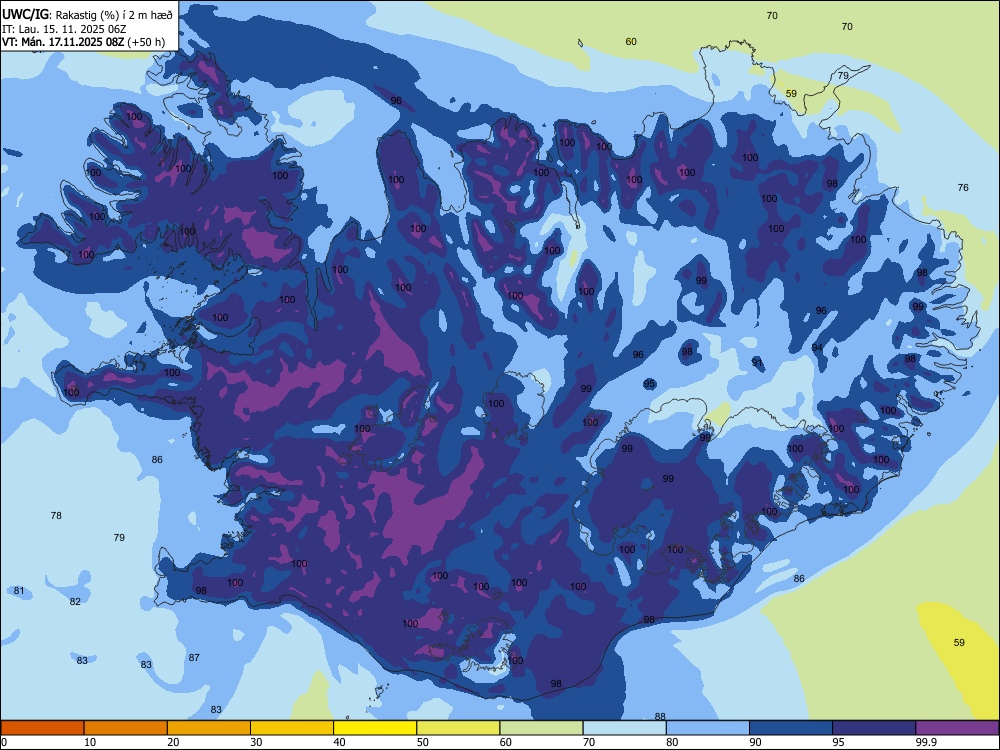Click the '94' humidity value on the map
1000x750 pixels.
817,348
